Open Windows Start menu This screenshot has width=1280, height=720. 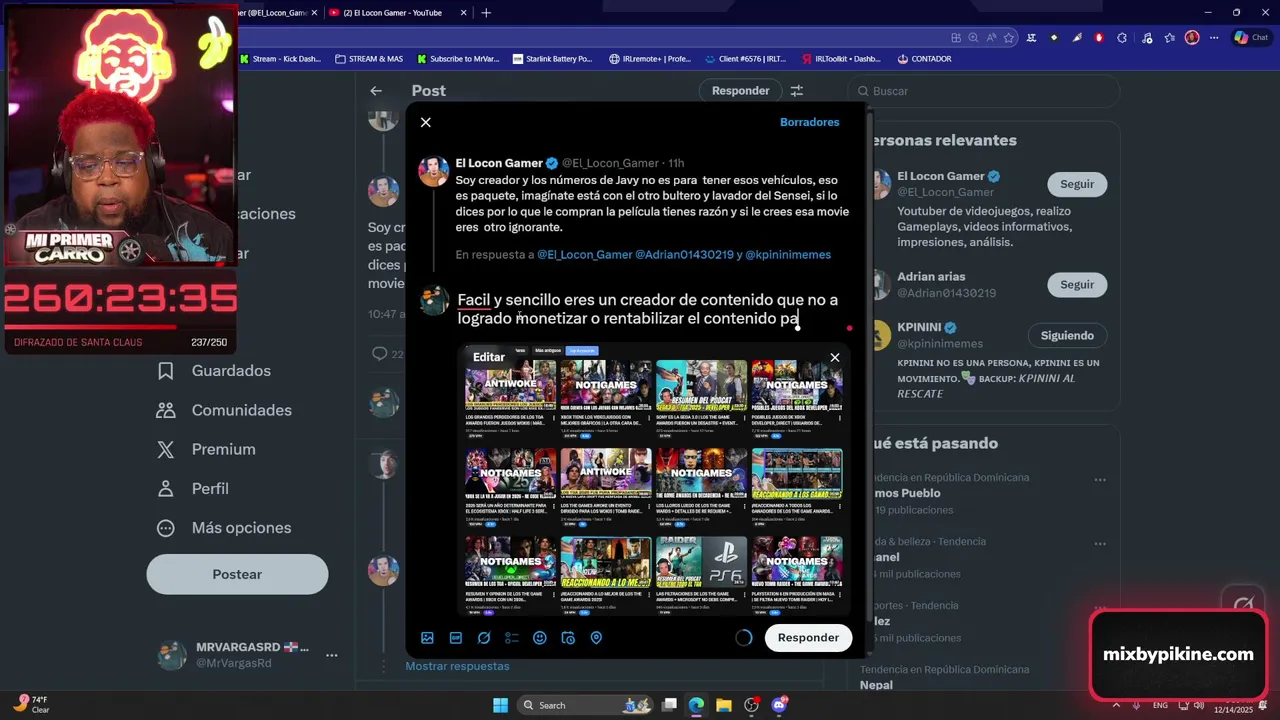tap(500, 705)
